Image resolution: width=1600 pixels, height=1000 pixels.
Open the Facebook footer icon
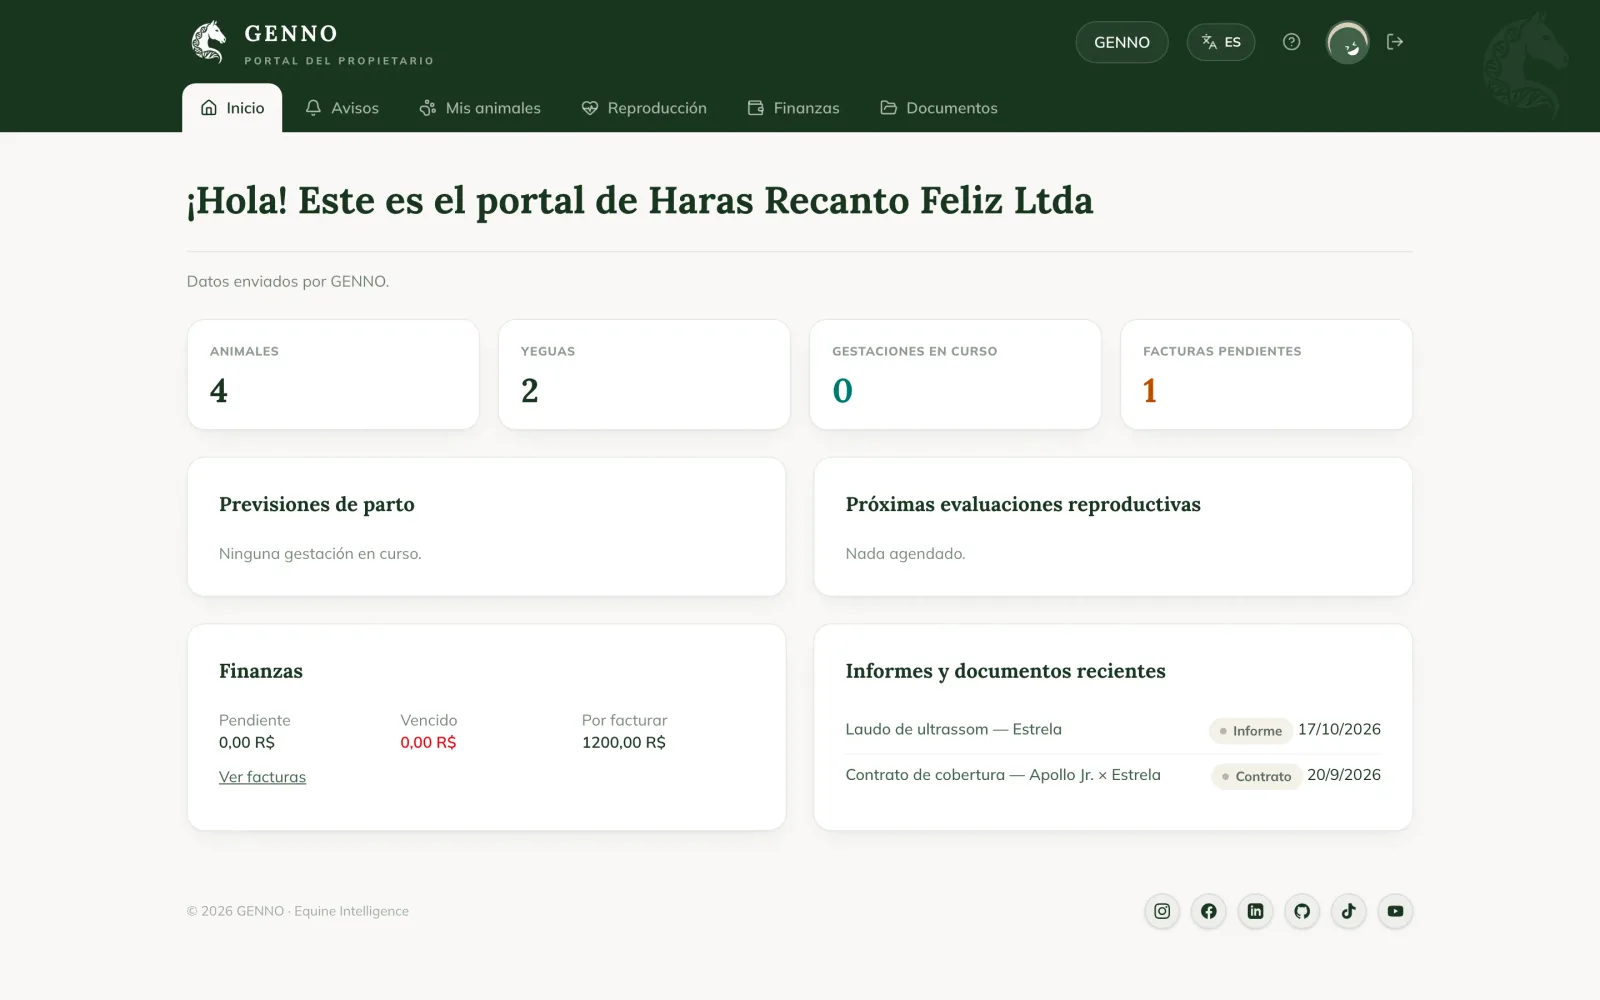1209,911
